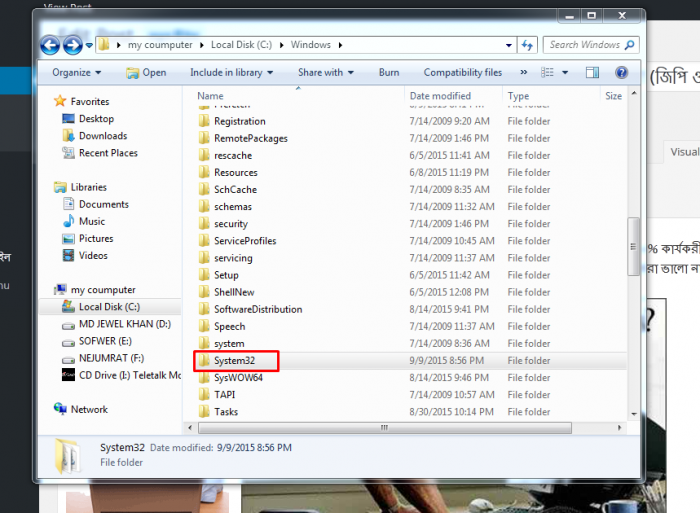
Task: Sort by the Type column header
Action: [x=518, y=96]
